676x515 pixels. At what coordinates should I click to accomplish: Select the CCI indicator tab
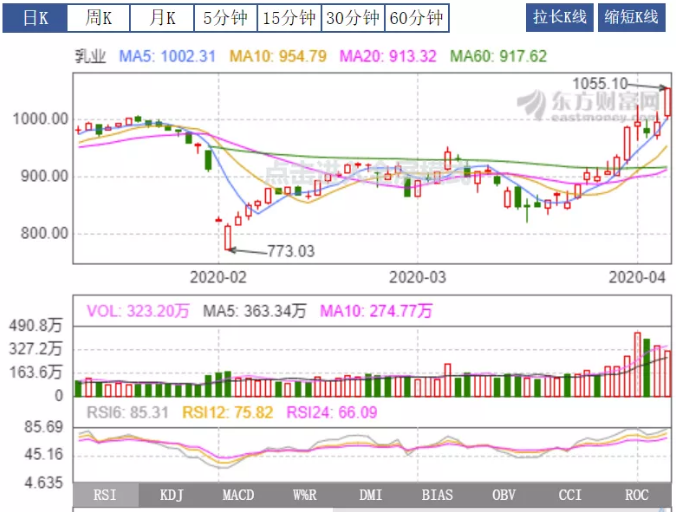click(x=570, y=495)
